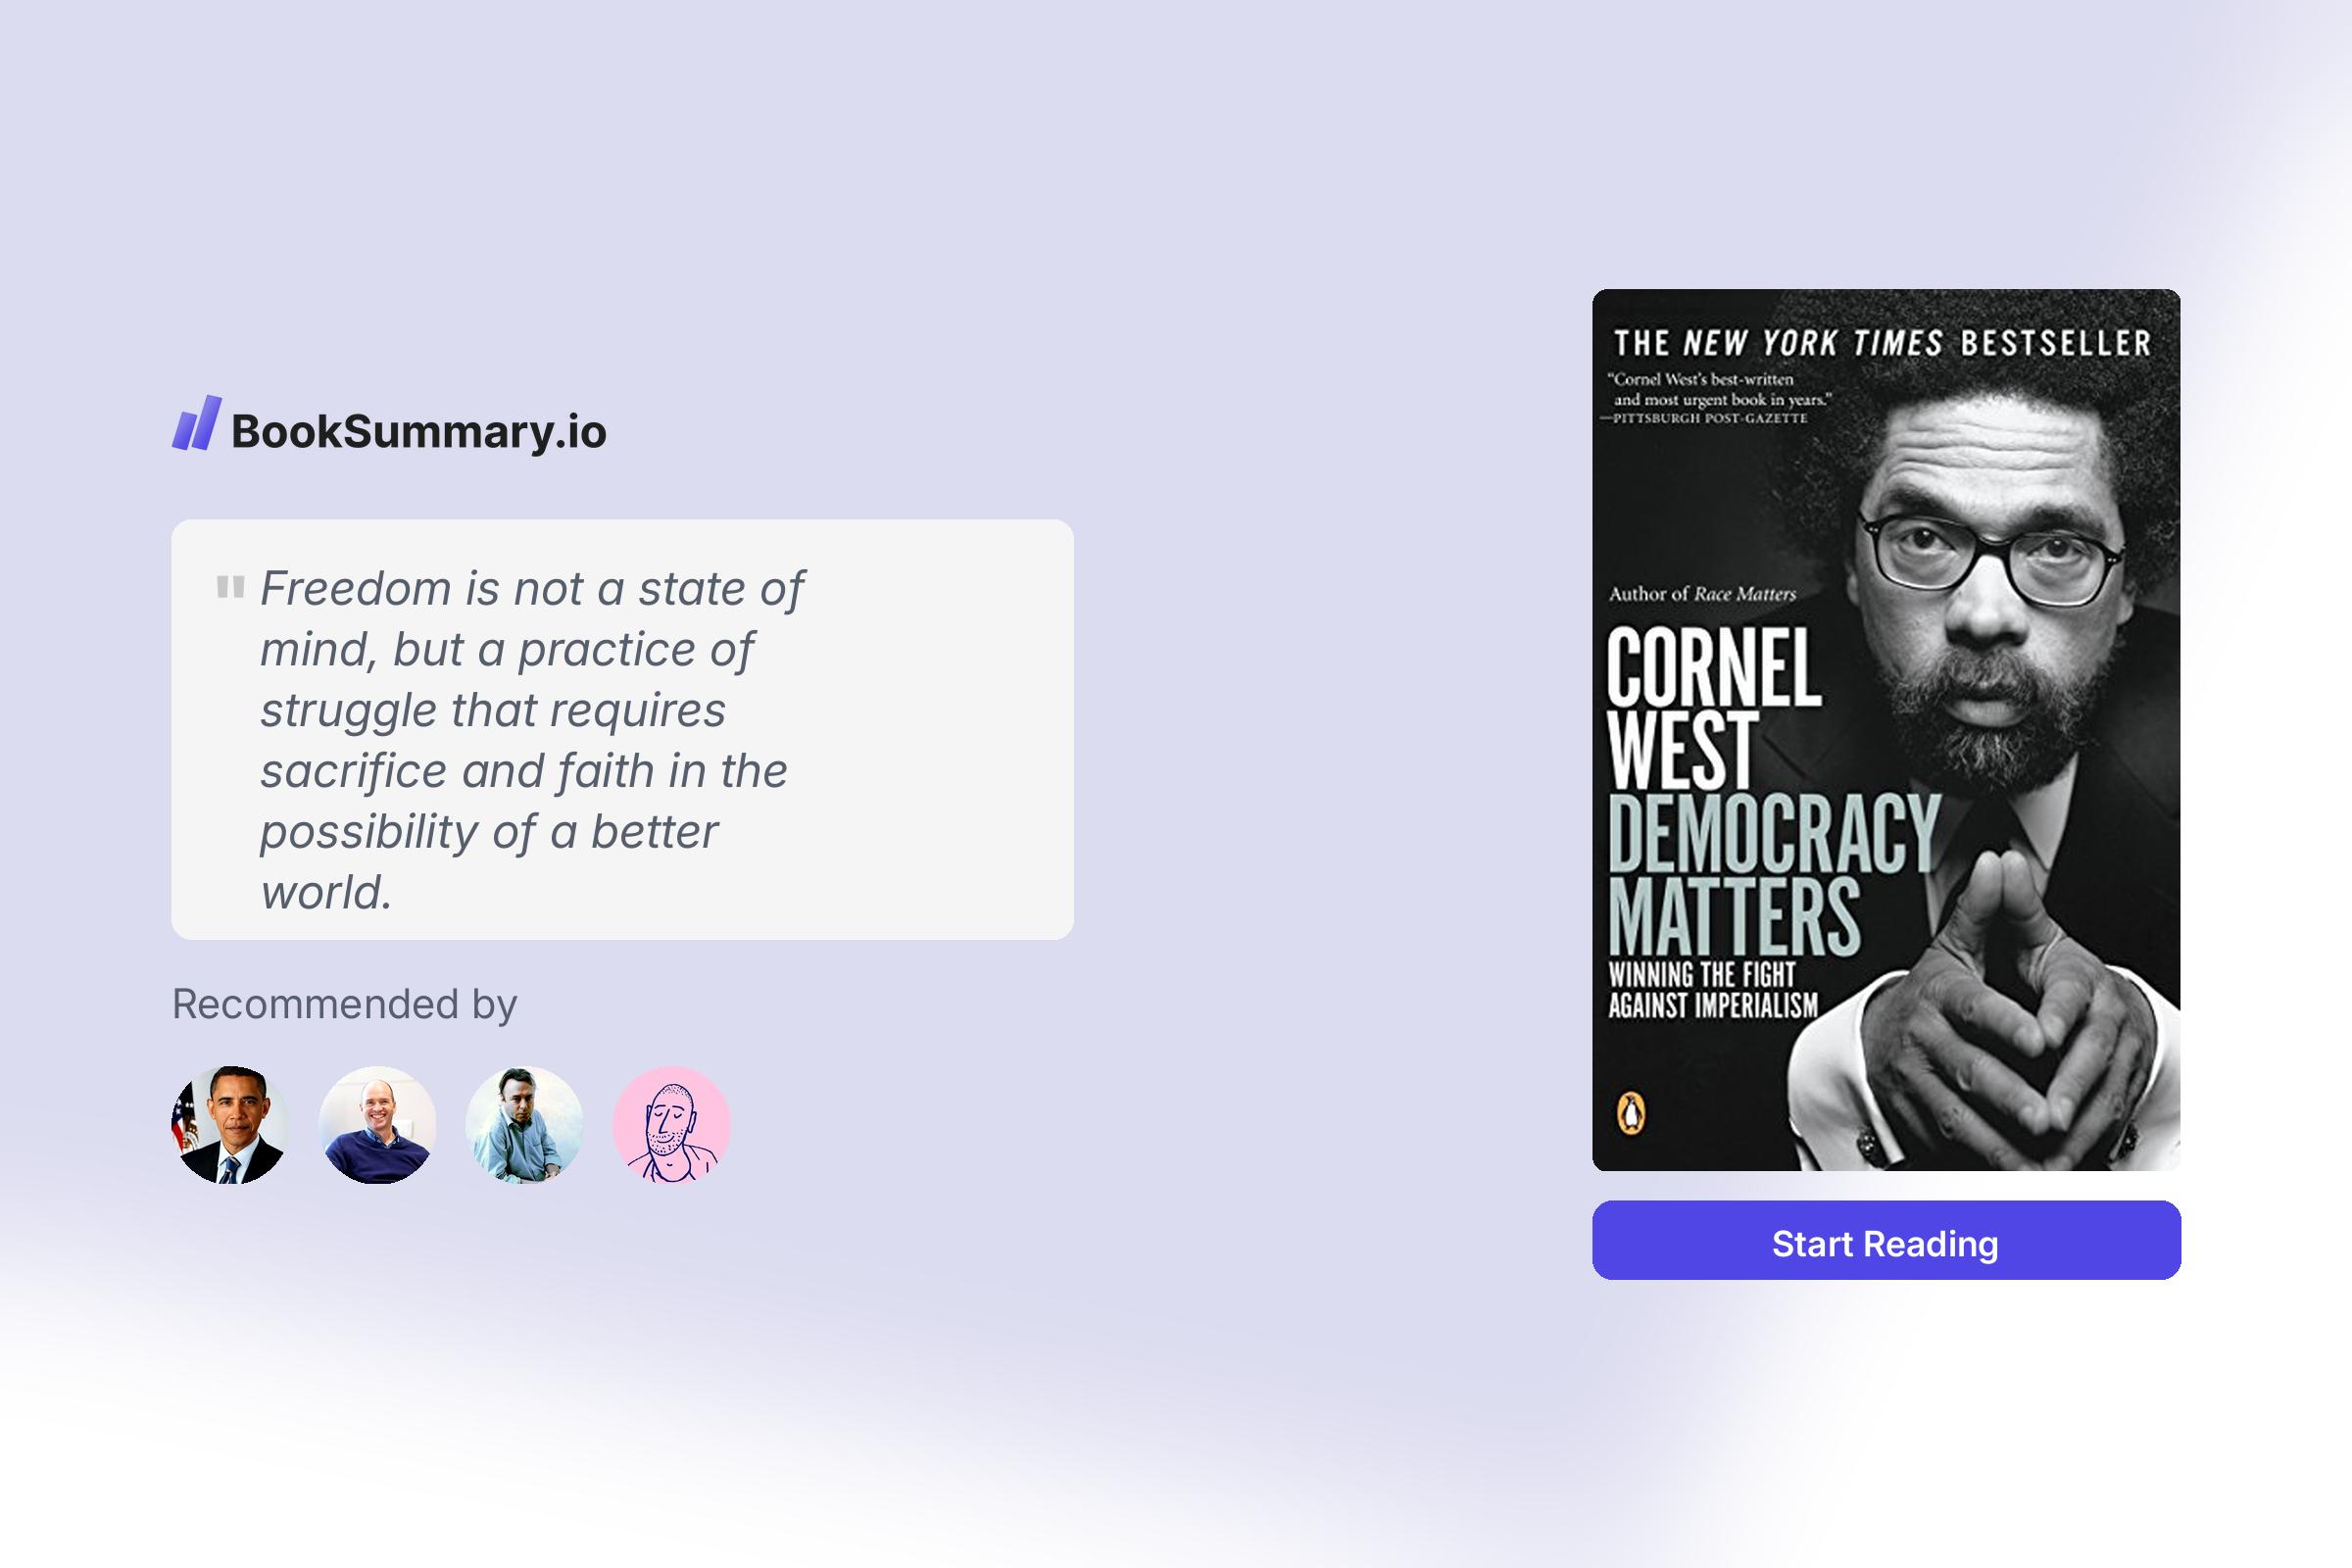Click the New York Times Bestseller banner
The height and width of the screenshot is (1568, 2352).
click(x=1884, y=343)
